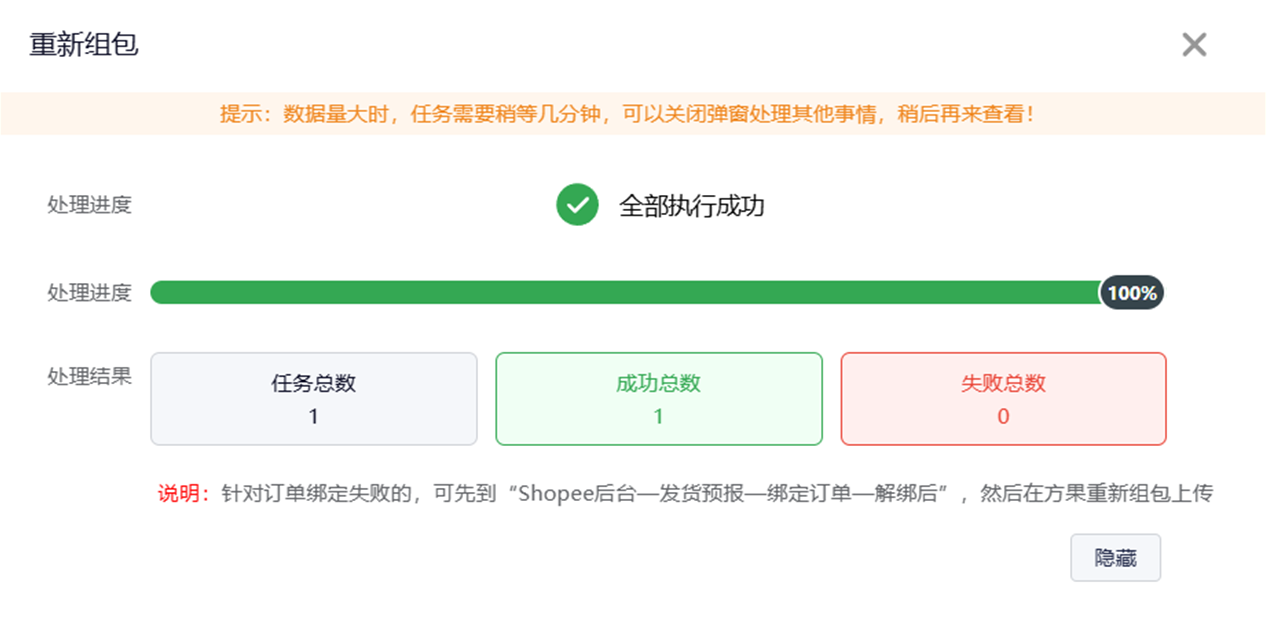Click the red 说明 label

[x=183, y=494]
